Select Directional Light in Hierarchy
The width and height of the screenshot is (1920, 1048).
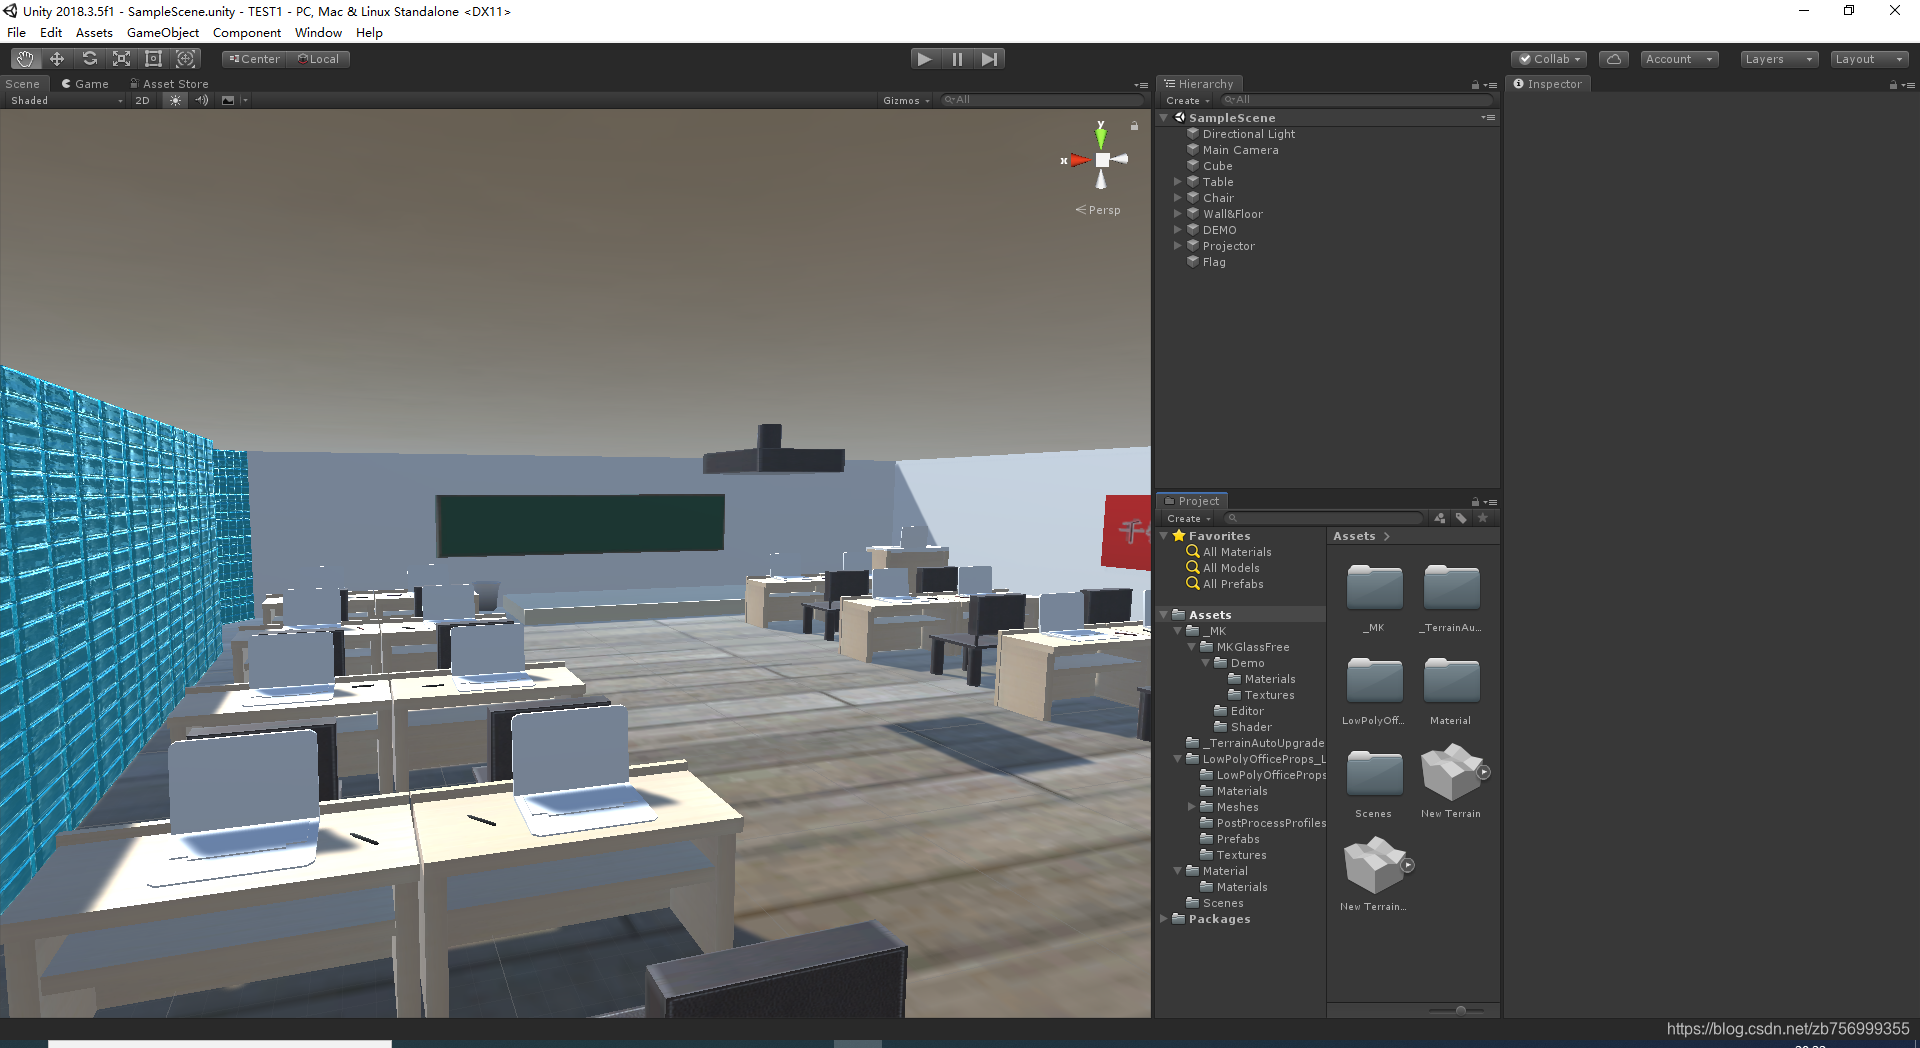point(1248,134)
